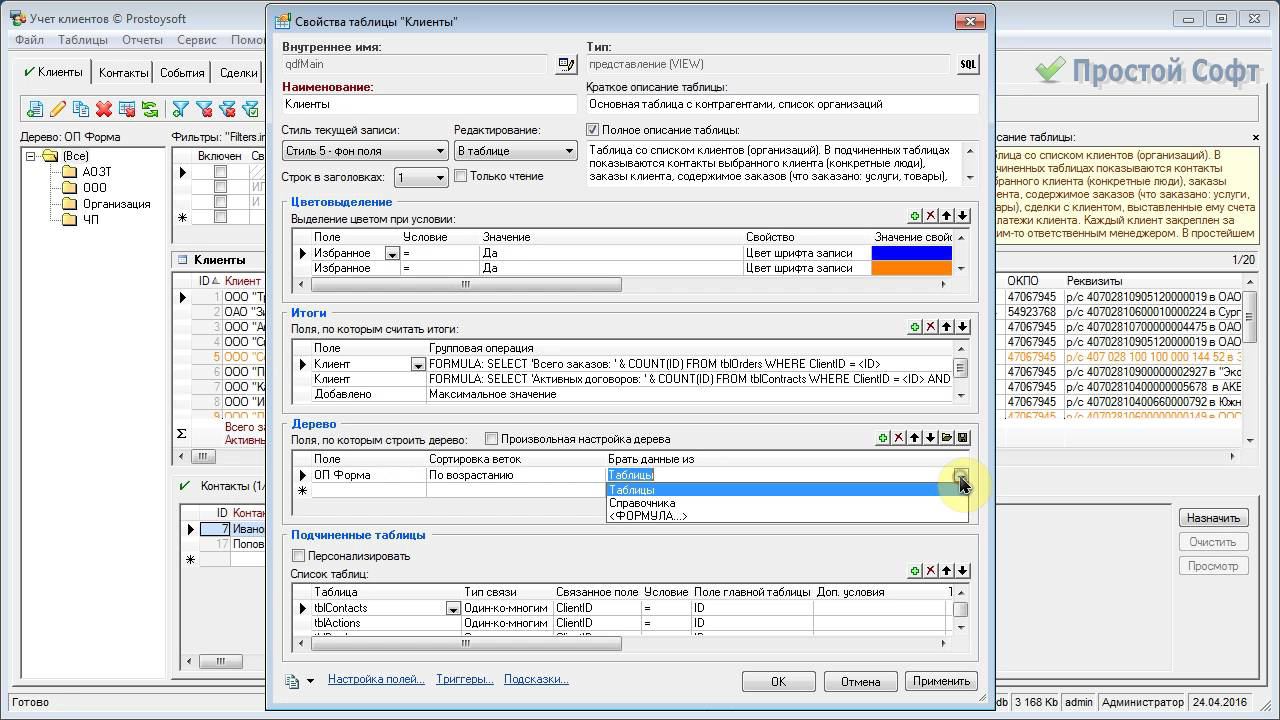Click the duplicate record icon
Screen dimensions: 1280x720
click(x=81, y=109)
